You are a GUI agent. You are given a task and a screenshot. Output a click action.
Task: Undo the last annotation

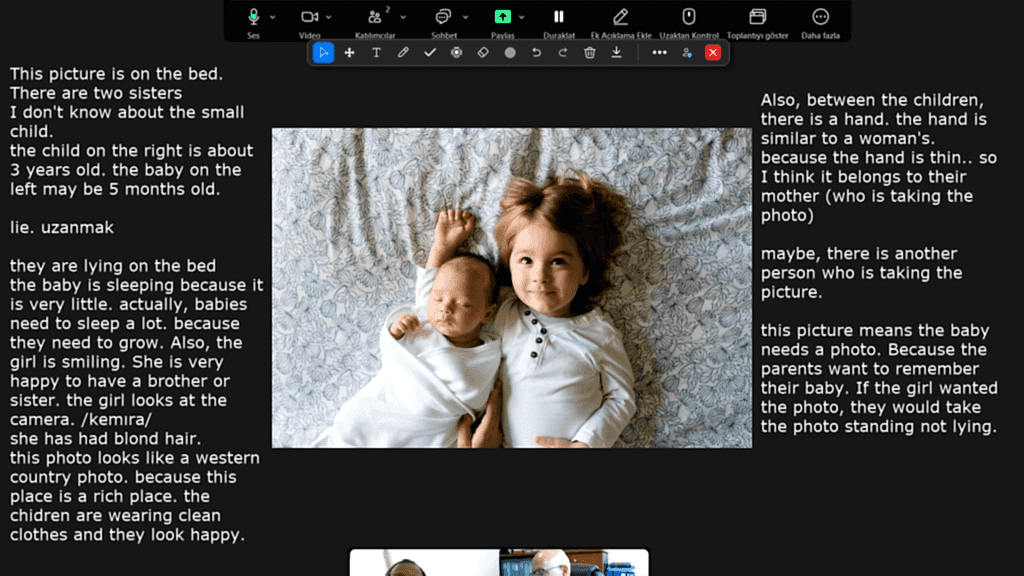tap(537, 53)
